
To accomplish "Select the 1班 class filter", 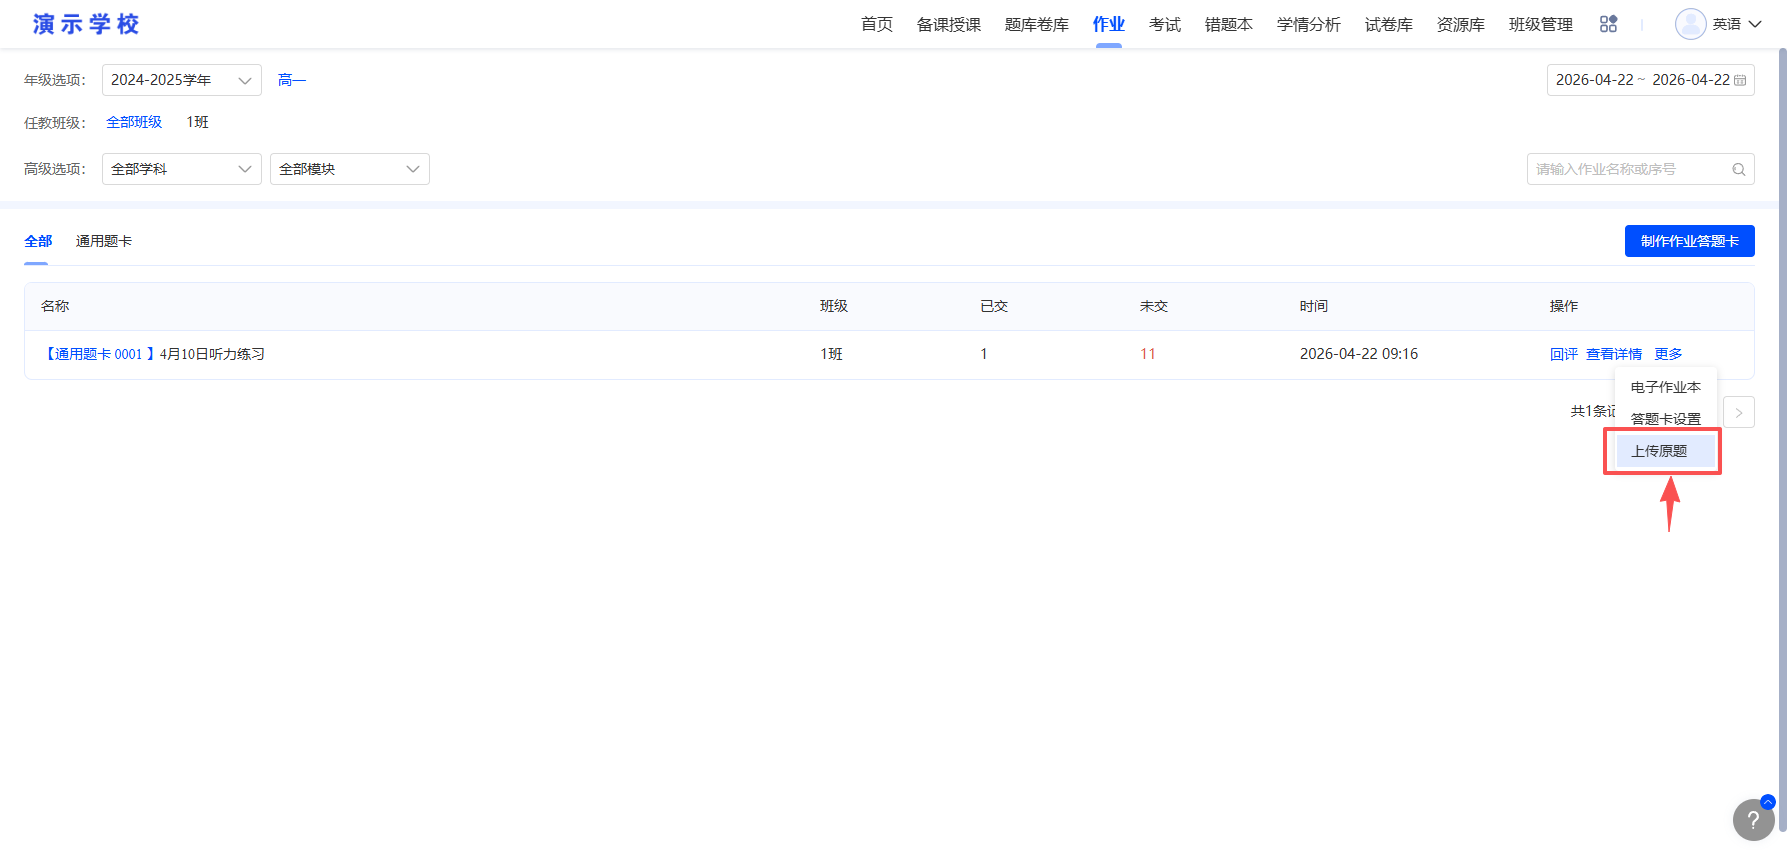I will [198, 122].
